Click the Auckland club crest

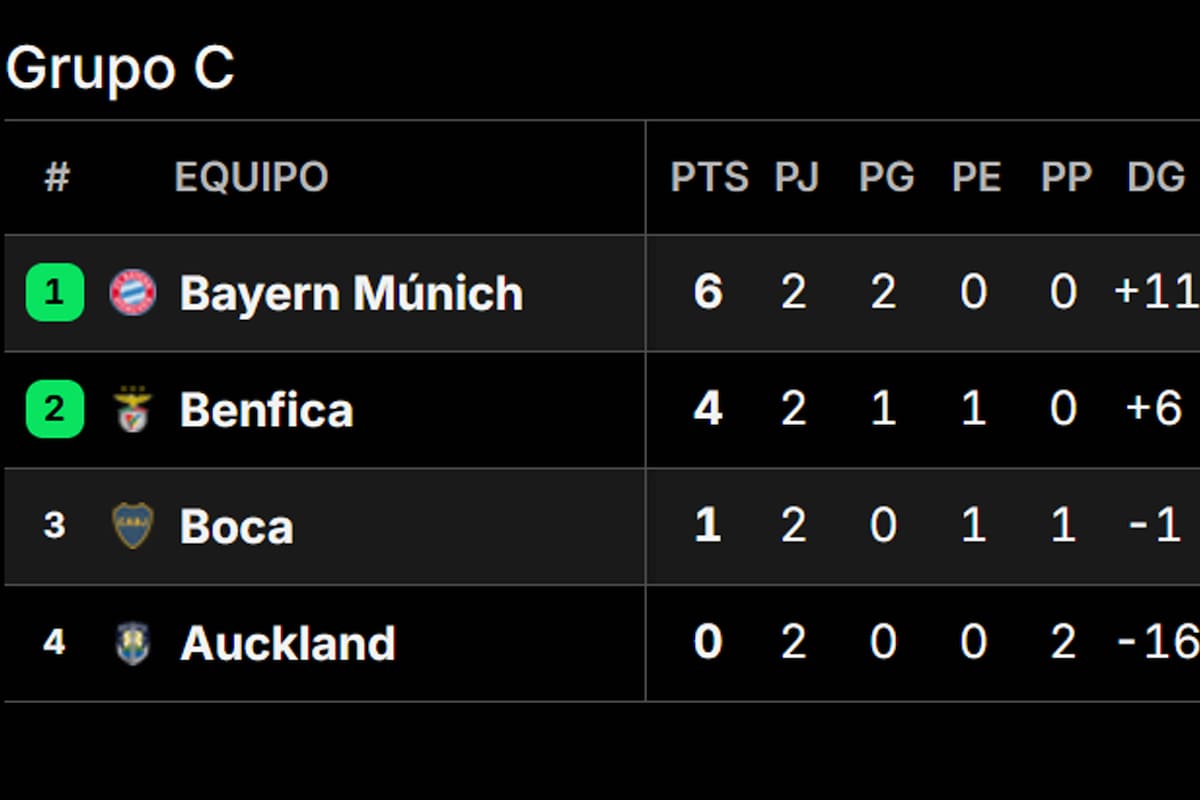[133, 643]
